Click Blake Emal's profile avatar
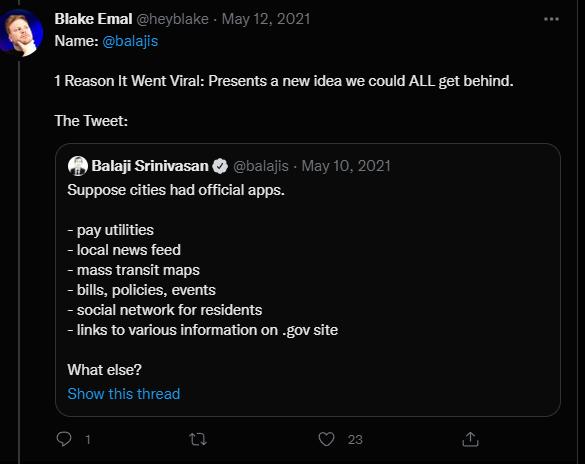 point(21,32)
